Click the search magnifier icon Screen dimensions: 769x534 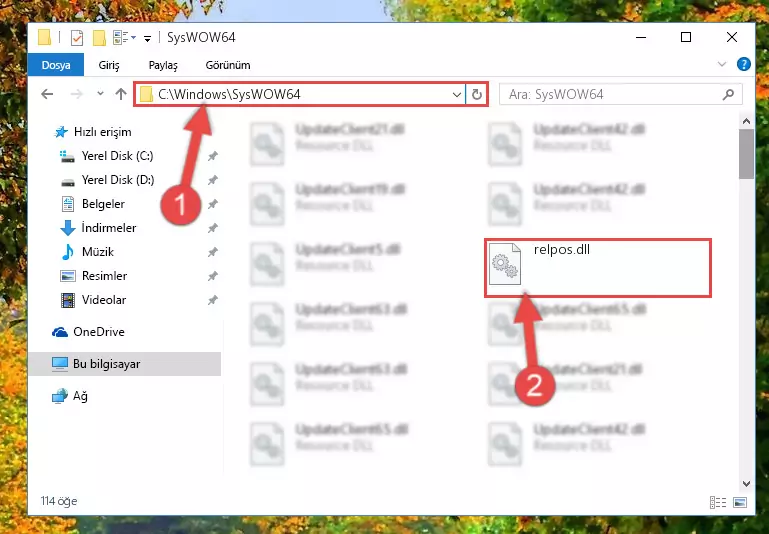point(728,94)
